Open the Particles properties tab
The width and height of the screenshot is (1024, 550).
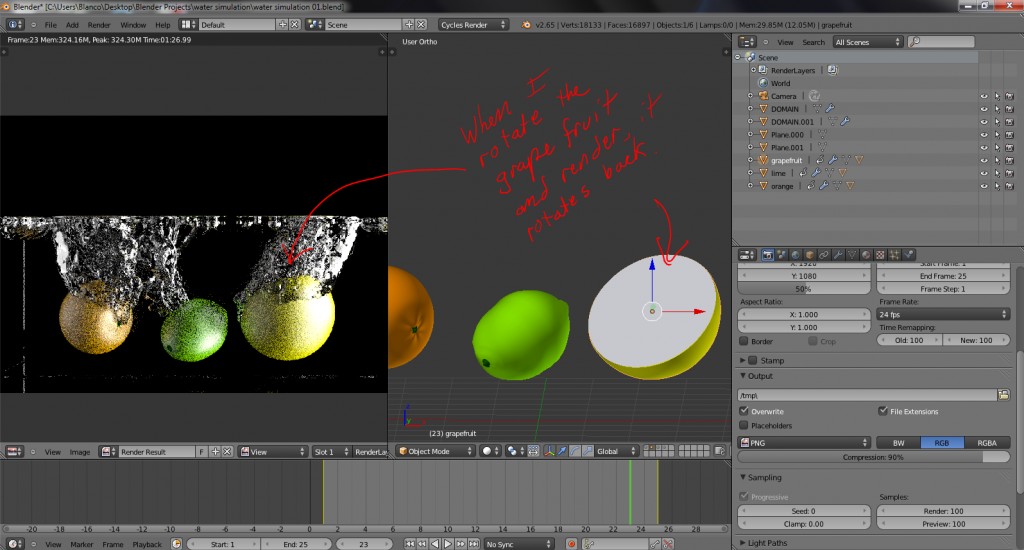(894, 255)
